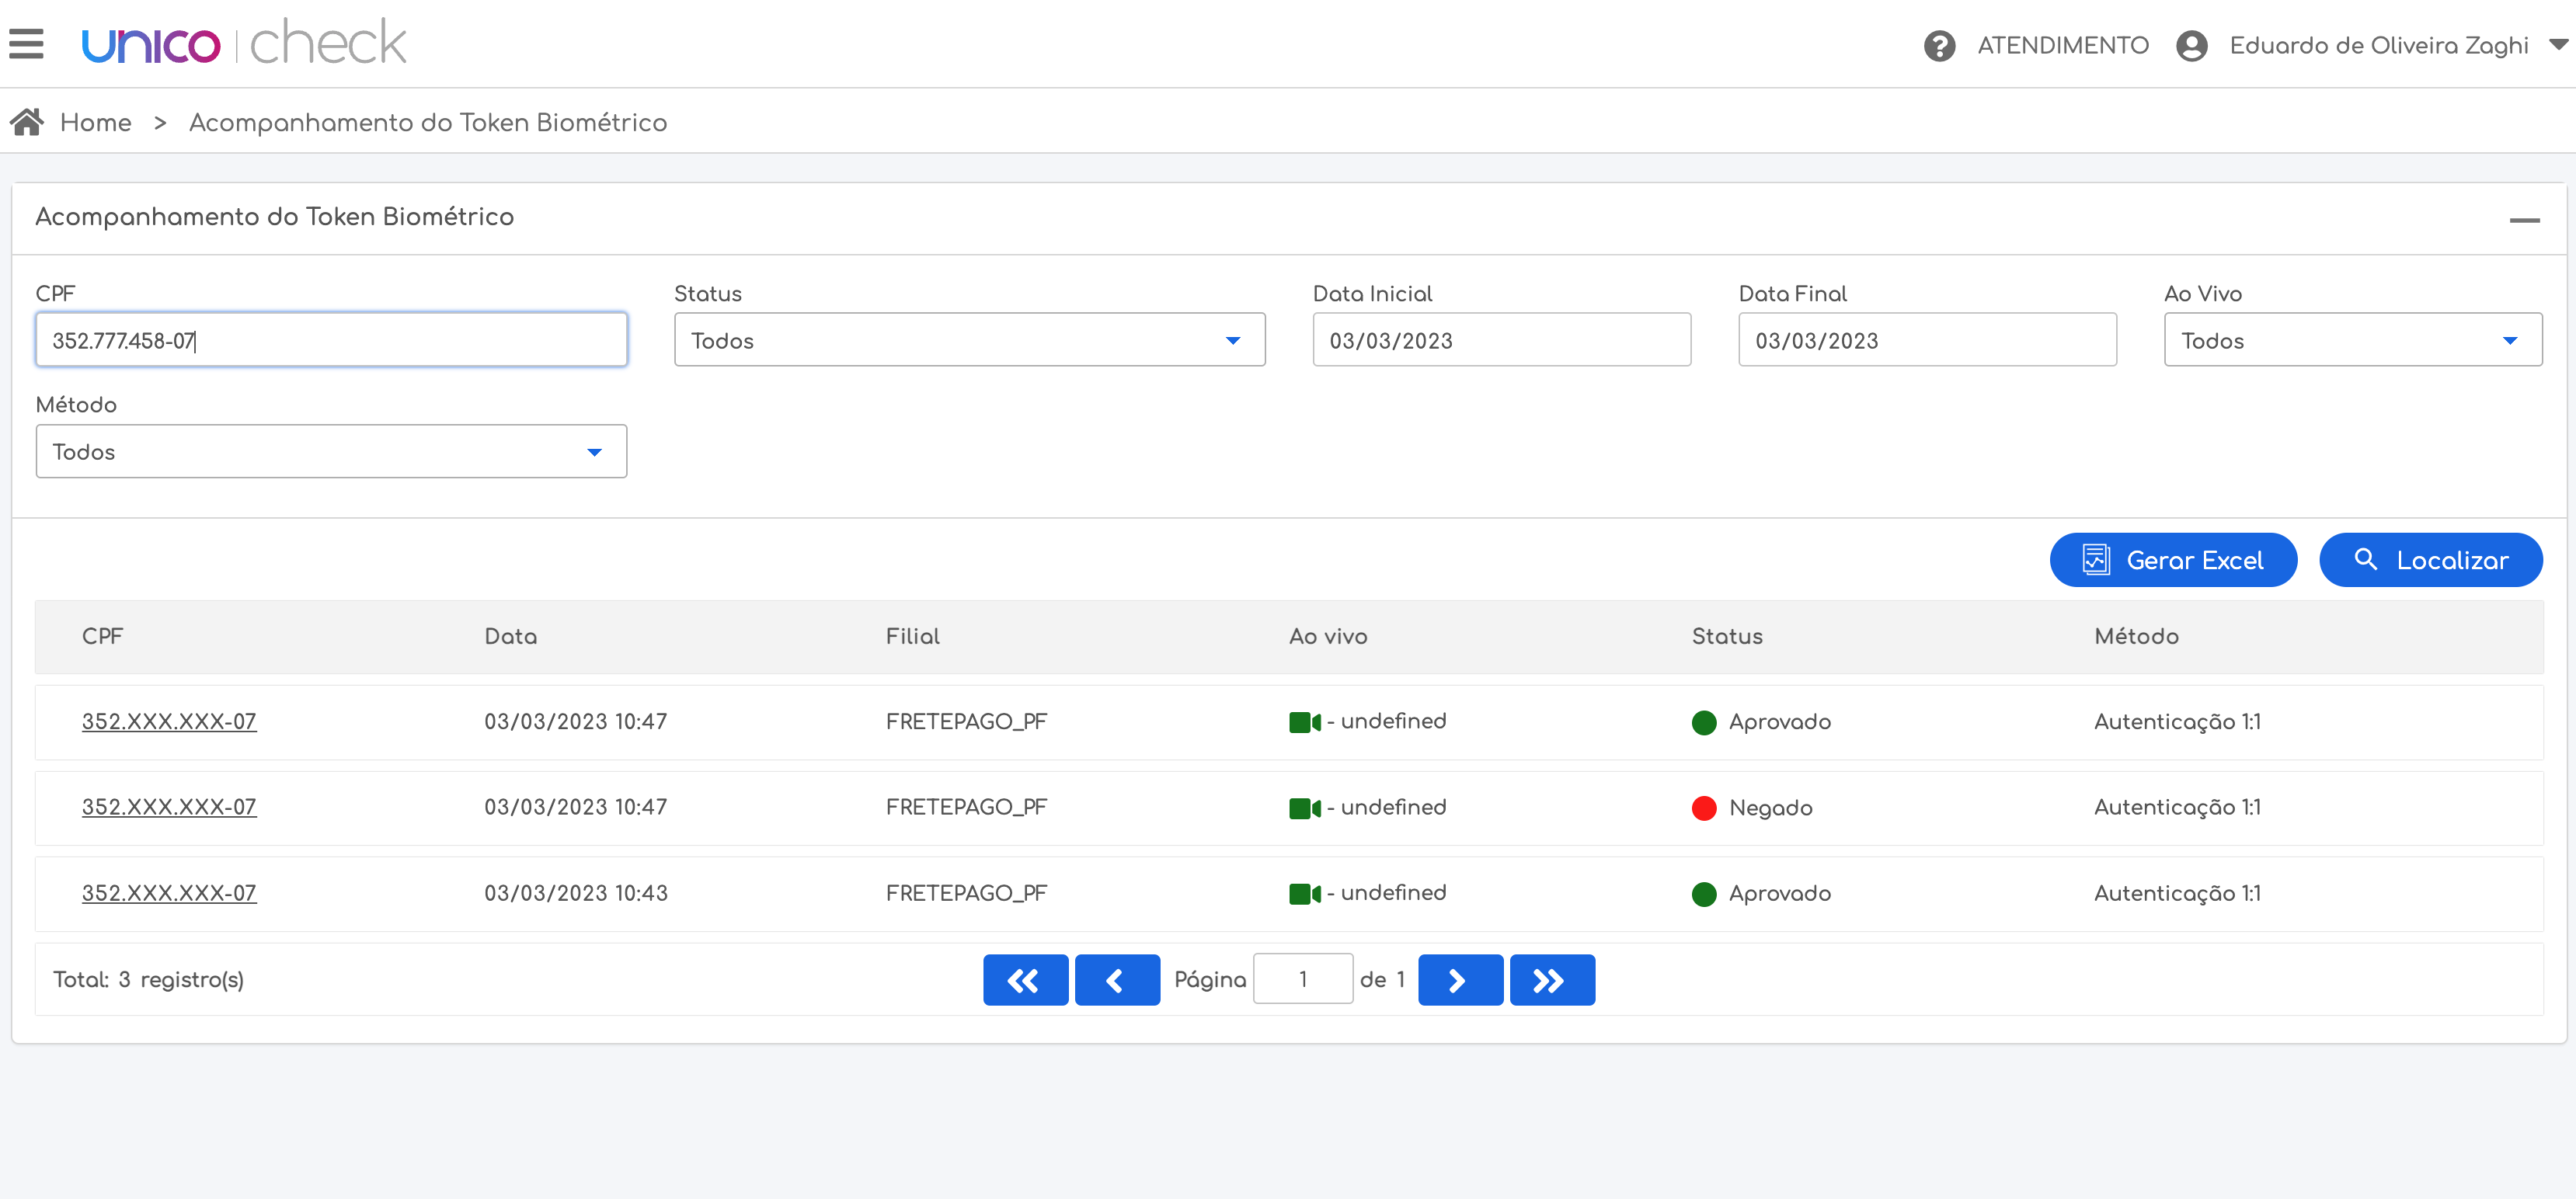2576x1199 pixels.
Task: Collapse the Acompanhamento panel with minus icon
Action: 2524,219
